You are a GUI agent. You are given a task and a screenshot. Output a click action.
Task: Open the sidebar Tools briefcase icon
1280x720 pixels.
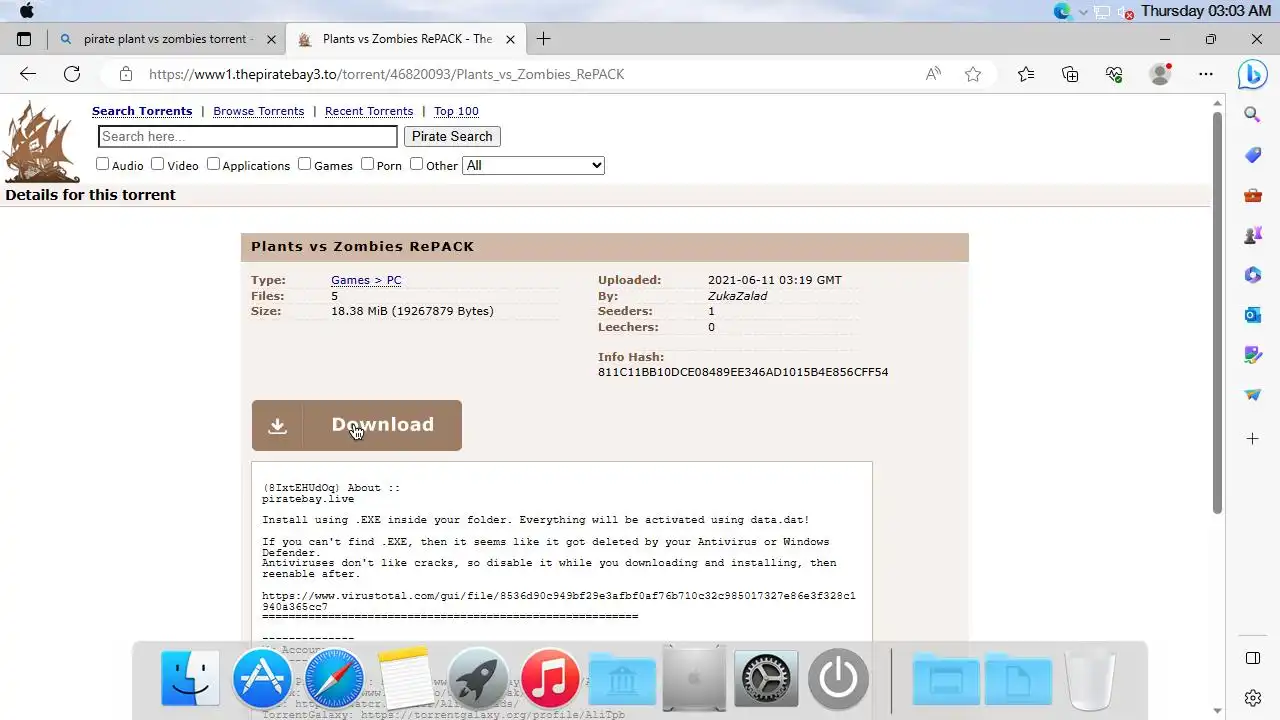[1252, 196]
